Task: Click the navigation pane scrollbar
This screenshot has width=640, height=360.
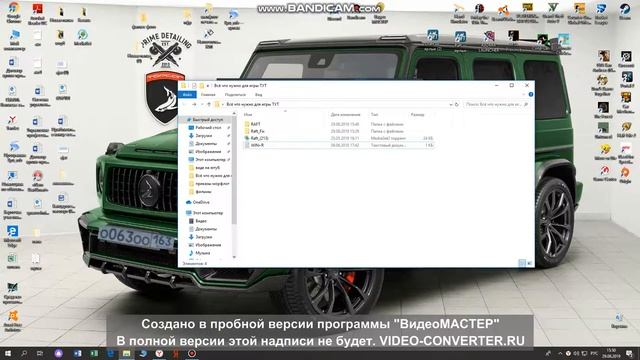Action: click(x=234, y=169)
